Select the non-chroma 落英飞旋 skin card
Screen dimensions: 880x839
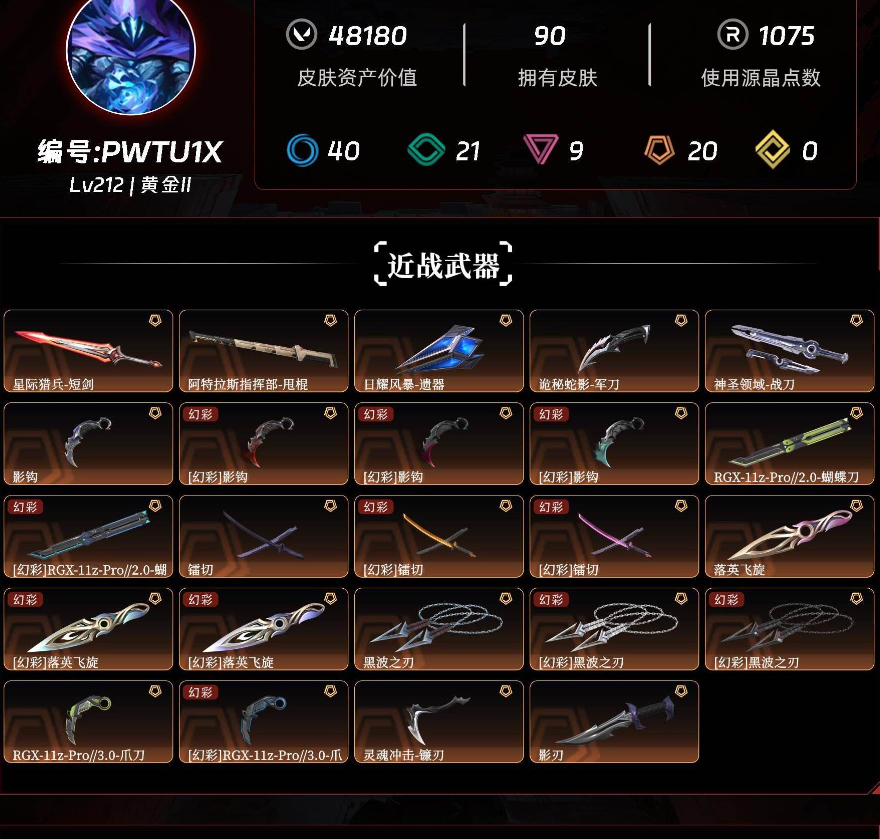tap(790, 537)
